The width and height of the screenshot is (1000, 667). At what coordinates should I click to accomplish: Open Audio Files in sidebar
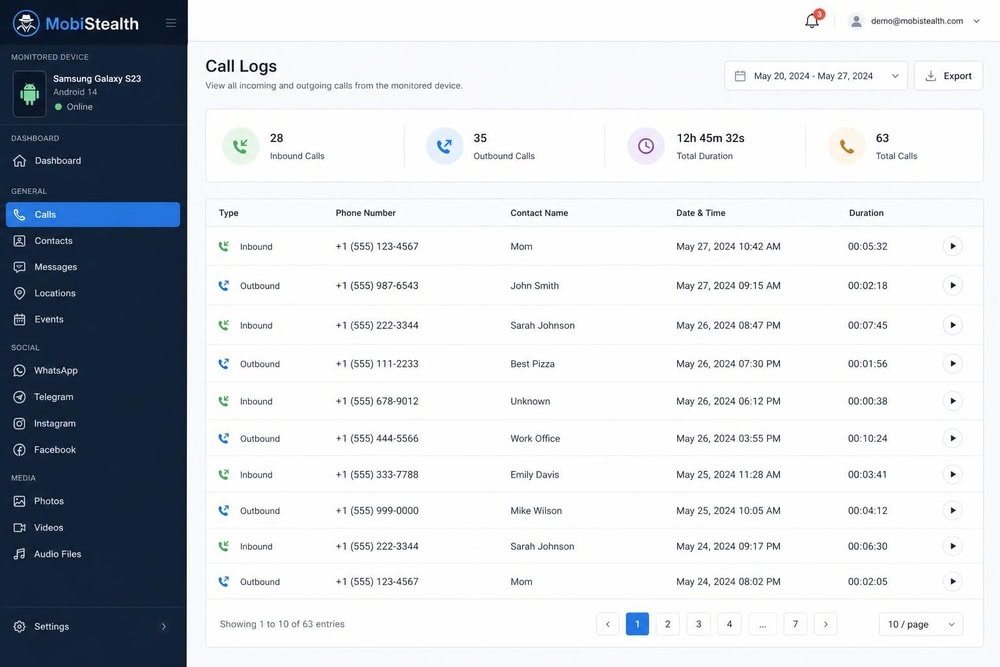[x=93, y=554]
